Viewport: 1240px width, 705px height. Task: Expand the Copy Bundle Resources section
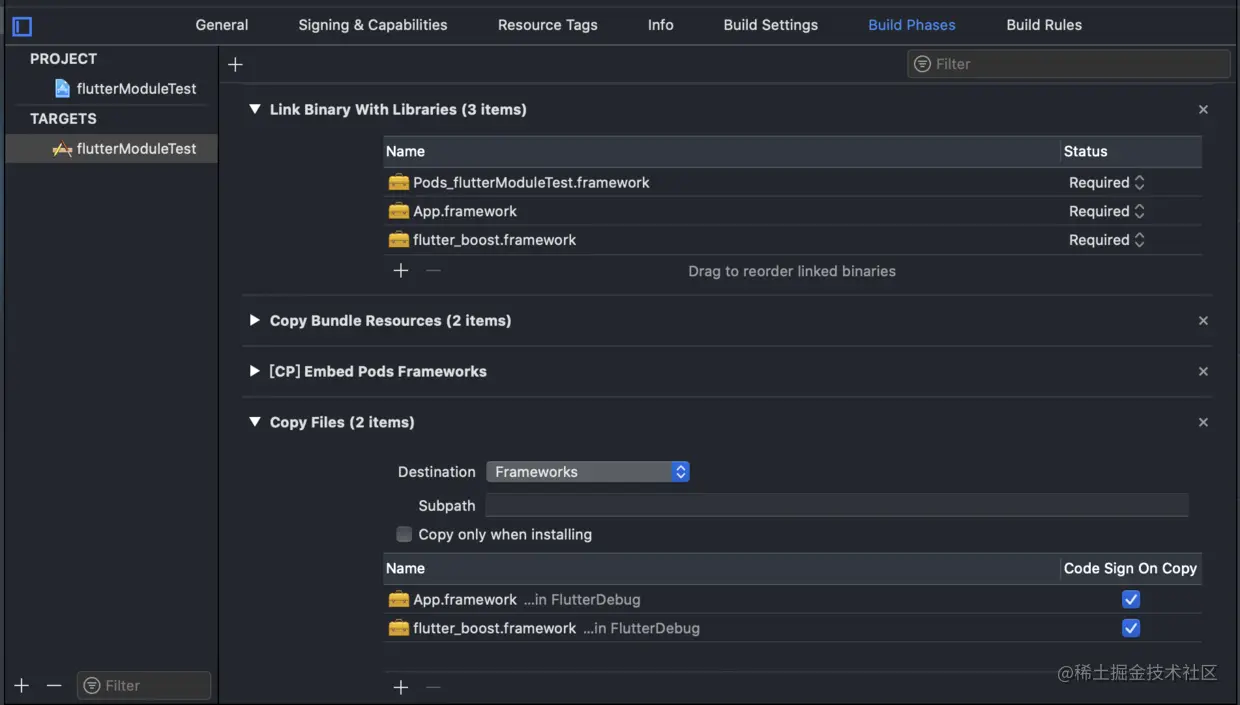coord(254,321)
